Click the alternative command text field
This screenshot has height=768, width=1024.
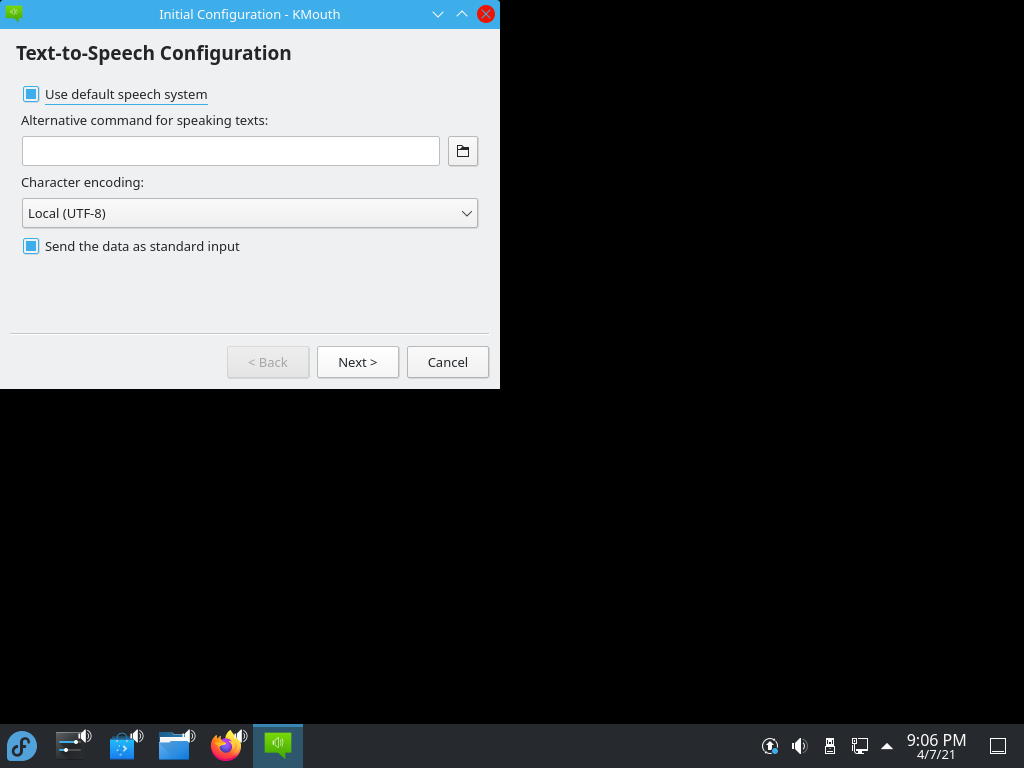point(231,151)
